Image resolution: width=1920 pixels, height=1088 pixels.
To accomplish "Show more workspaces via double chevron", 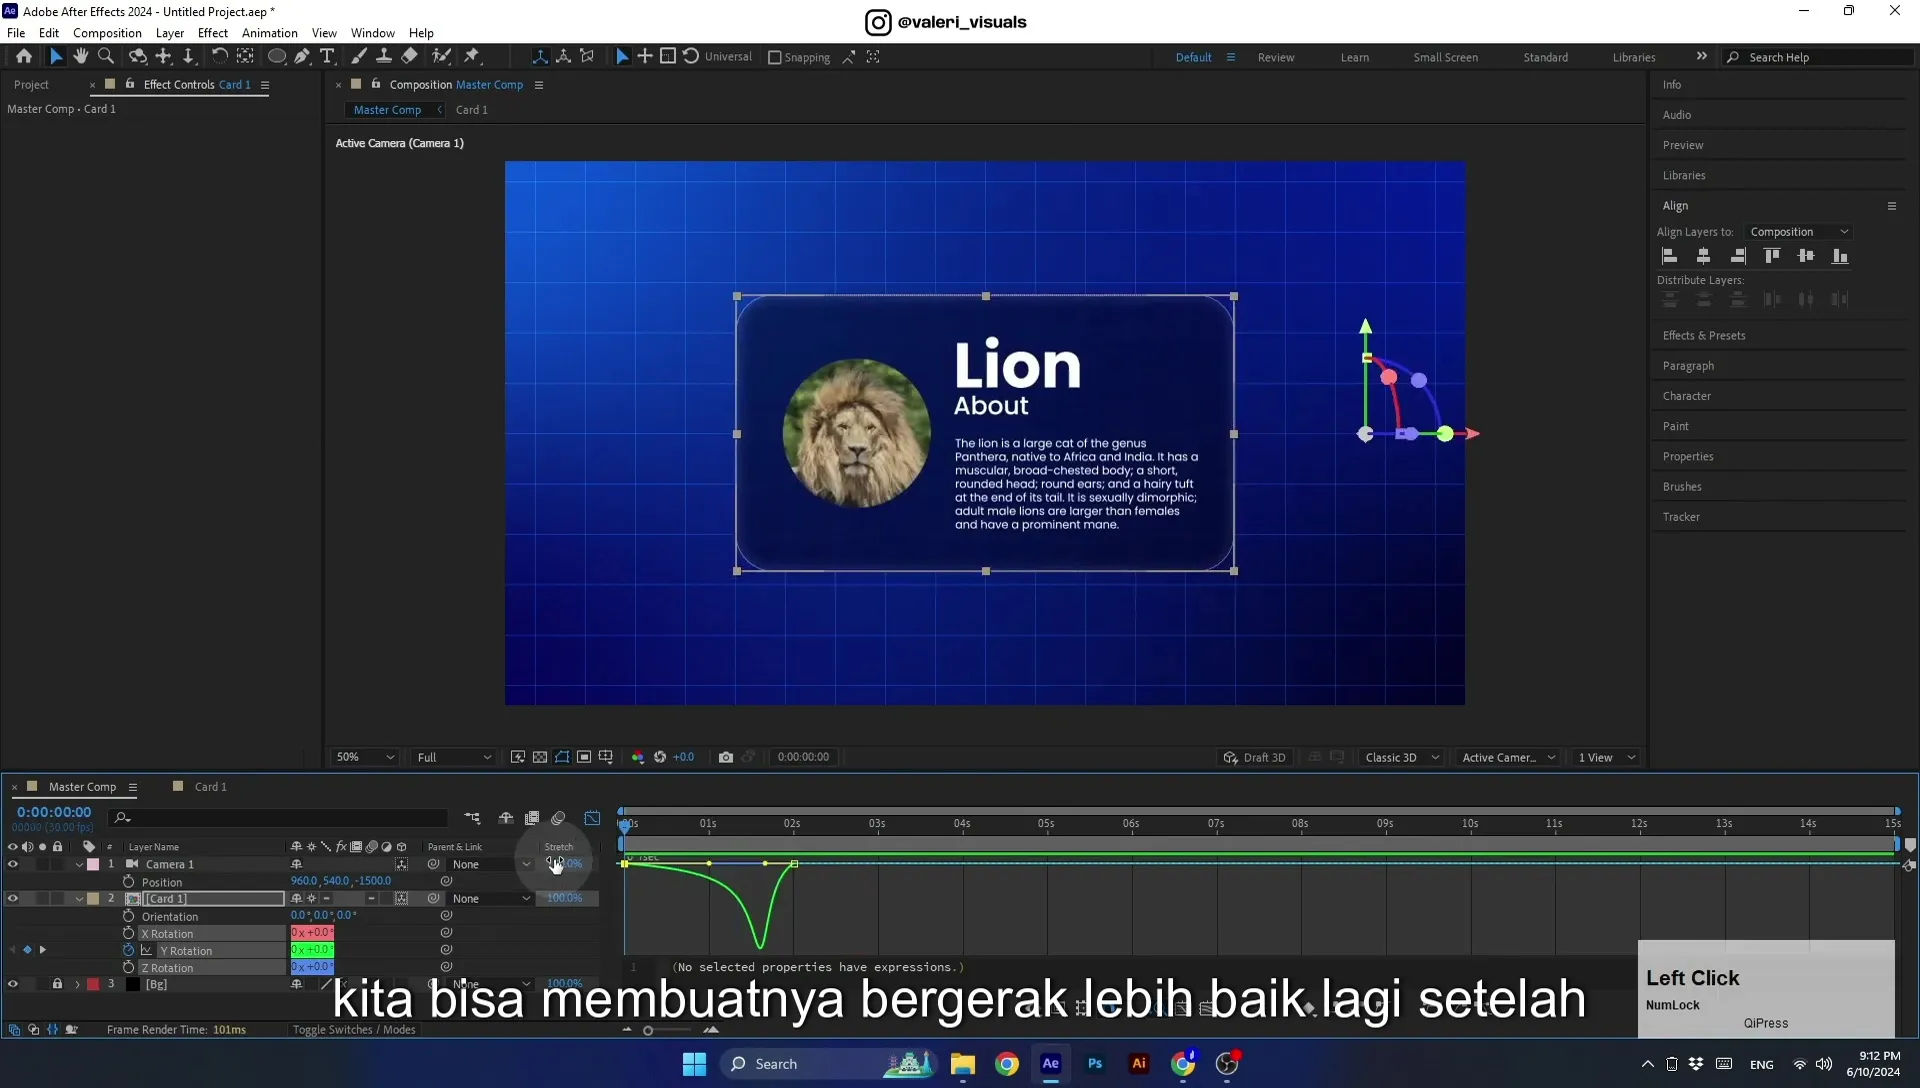I will pyautogui.click(x=1702, y=56).
